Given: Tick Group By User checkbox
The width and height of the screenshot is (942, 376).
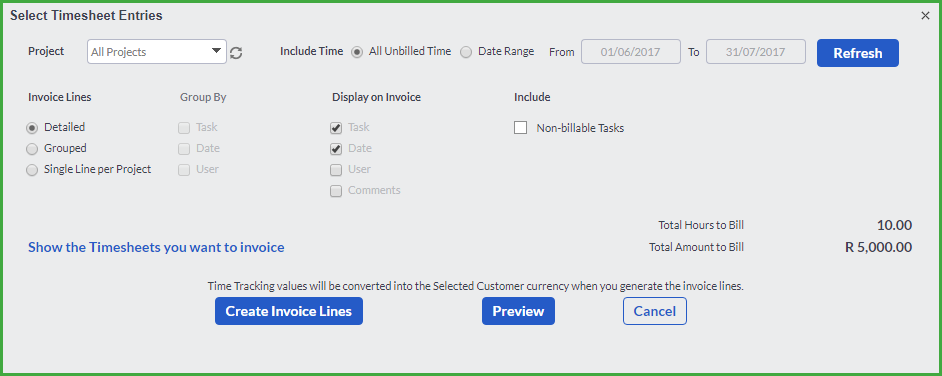Looking at the screenshot, I should (x=184, y=170).
